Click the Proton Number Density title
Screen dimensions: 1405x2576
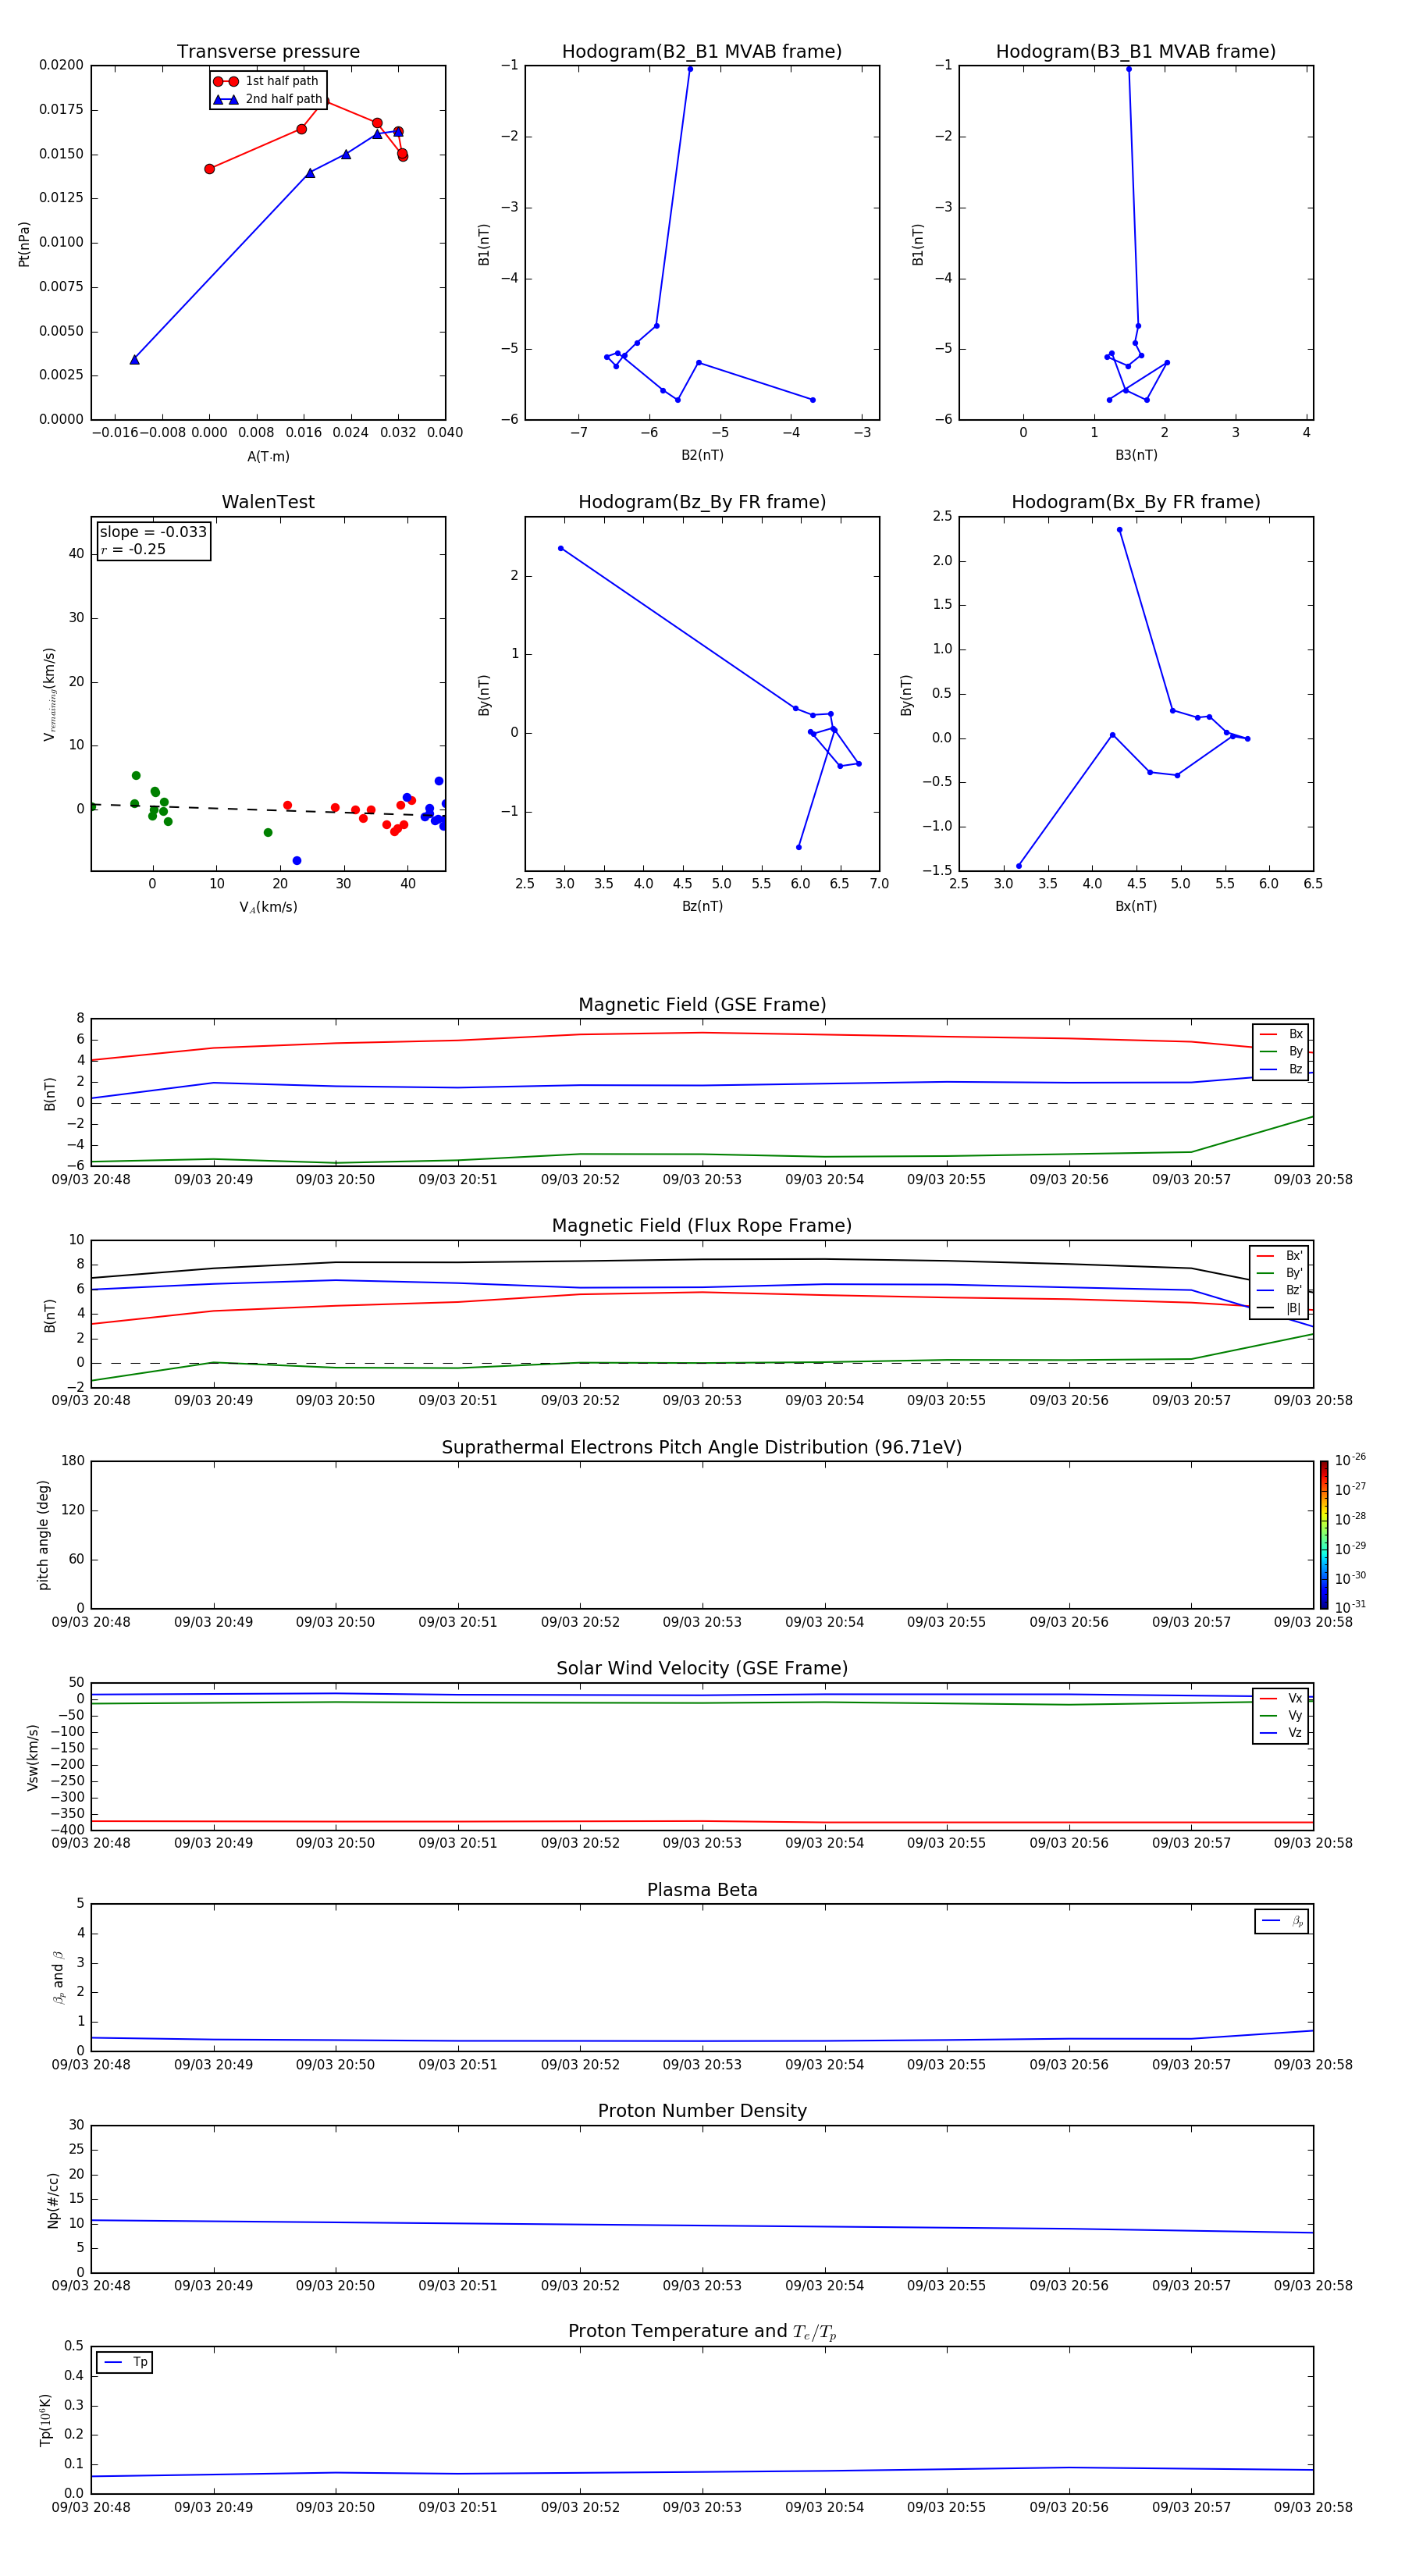[702, 2111]
